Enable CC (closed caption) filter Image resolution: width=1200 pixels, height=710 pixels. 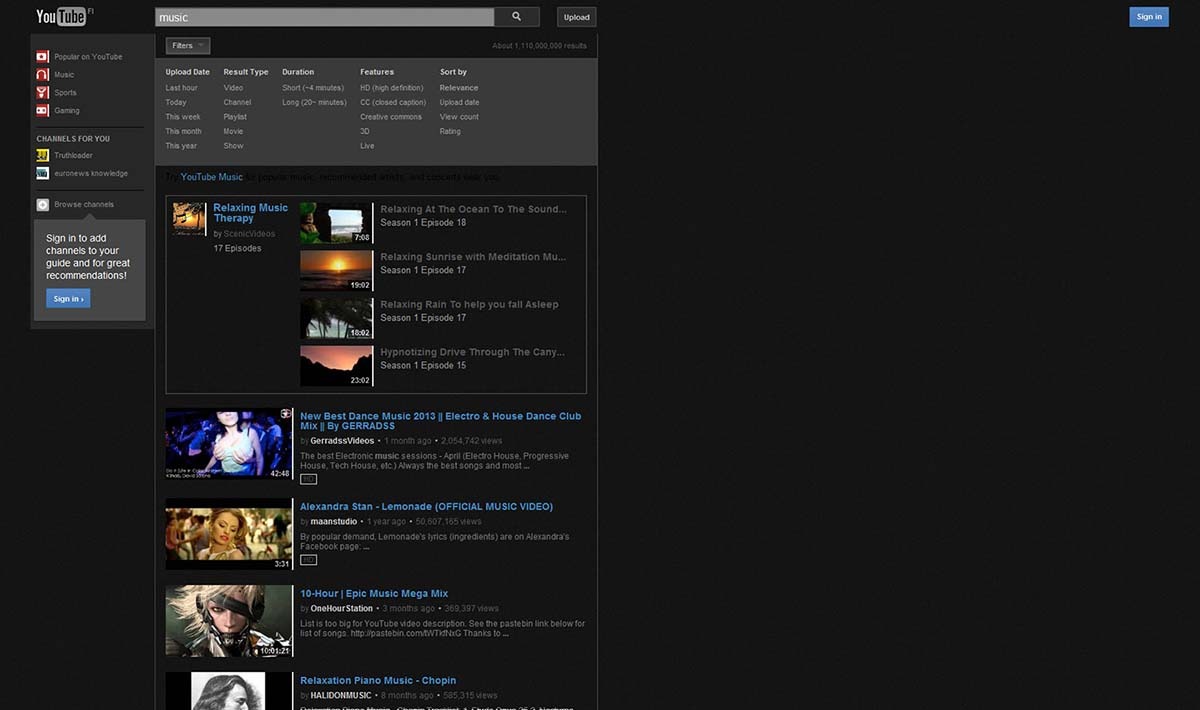[393, 102]
